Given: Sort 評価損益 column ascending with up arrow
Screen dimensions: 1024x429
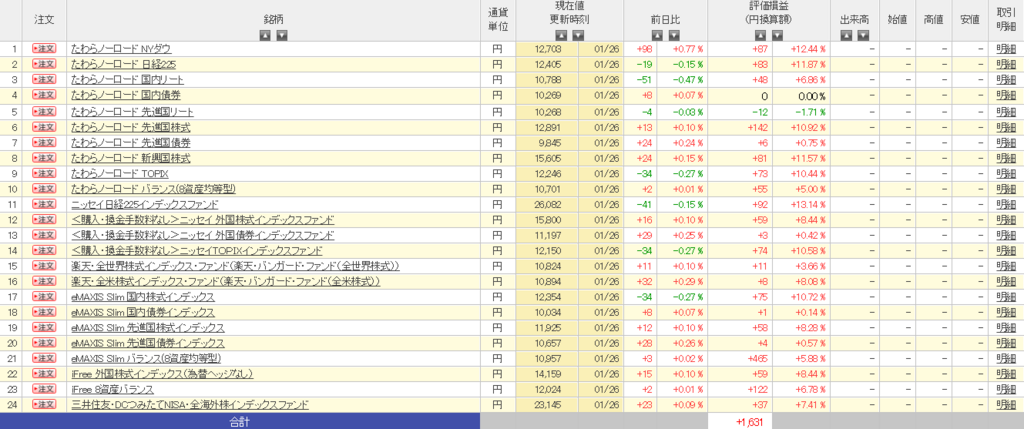Looking at the screenshot, I should point(760,35).
